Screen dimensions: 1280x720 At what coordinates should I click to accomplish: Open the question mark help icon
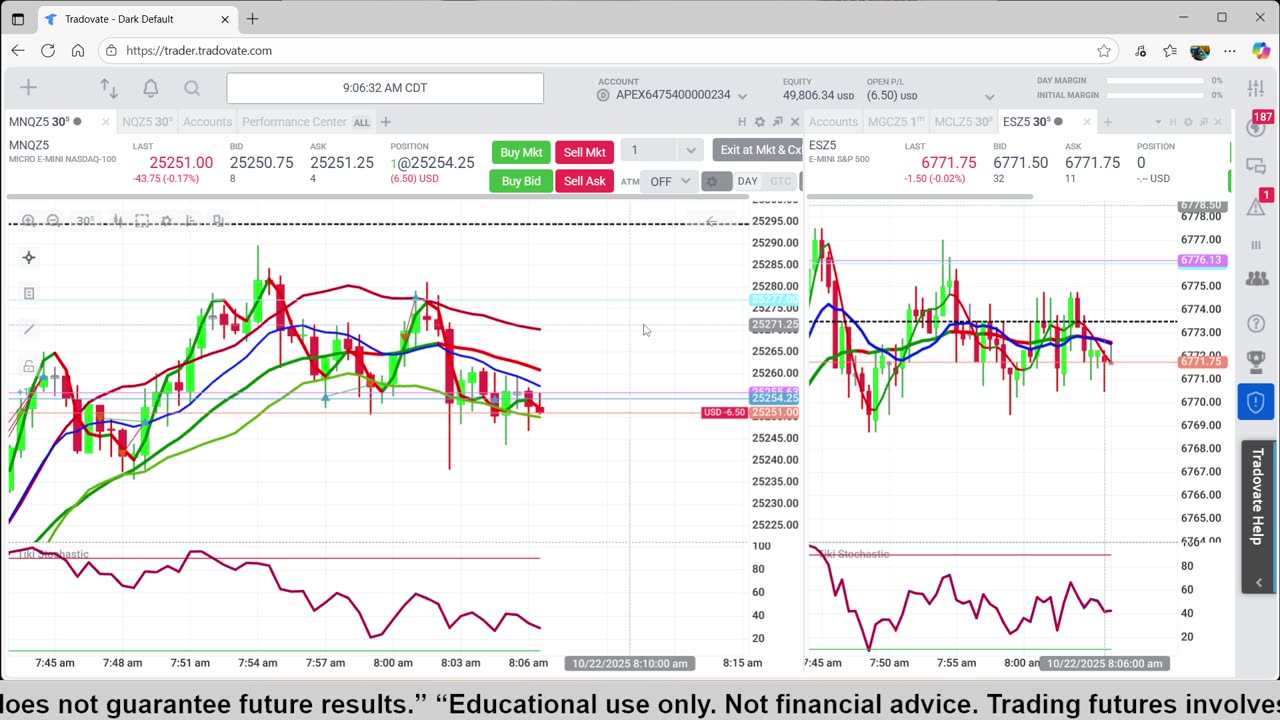1256,323
